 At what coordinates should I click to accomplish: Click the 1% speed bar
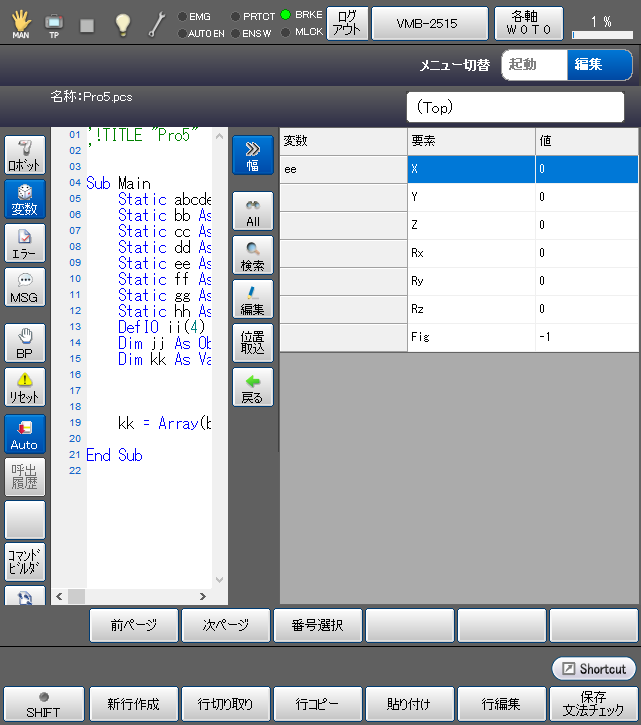click(601, 24)
